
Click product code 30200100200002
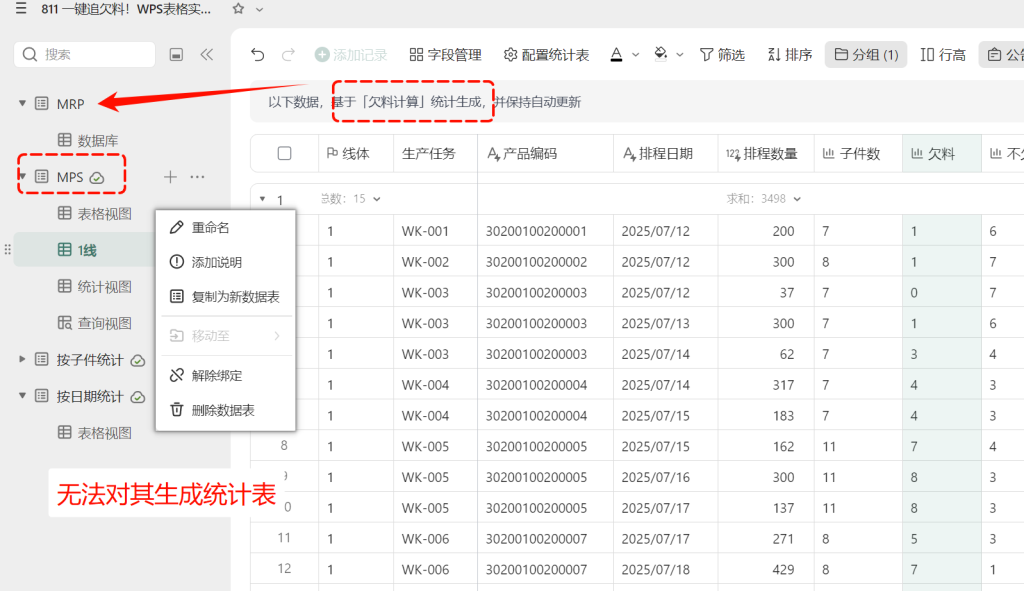click(x=545, y=262)
